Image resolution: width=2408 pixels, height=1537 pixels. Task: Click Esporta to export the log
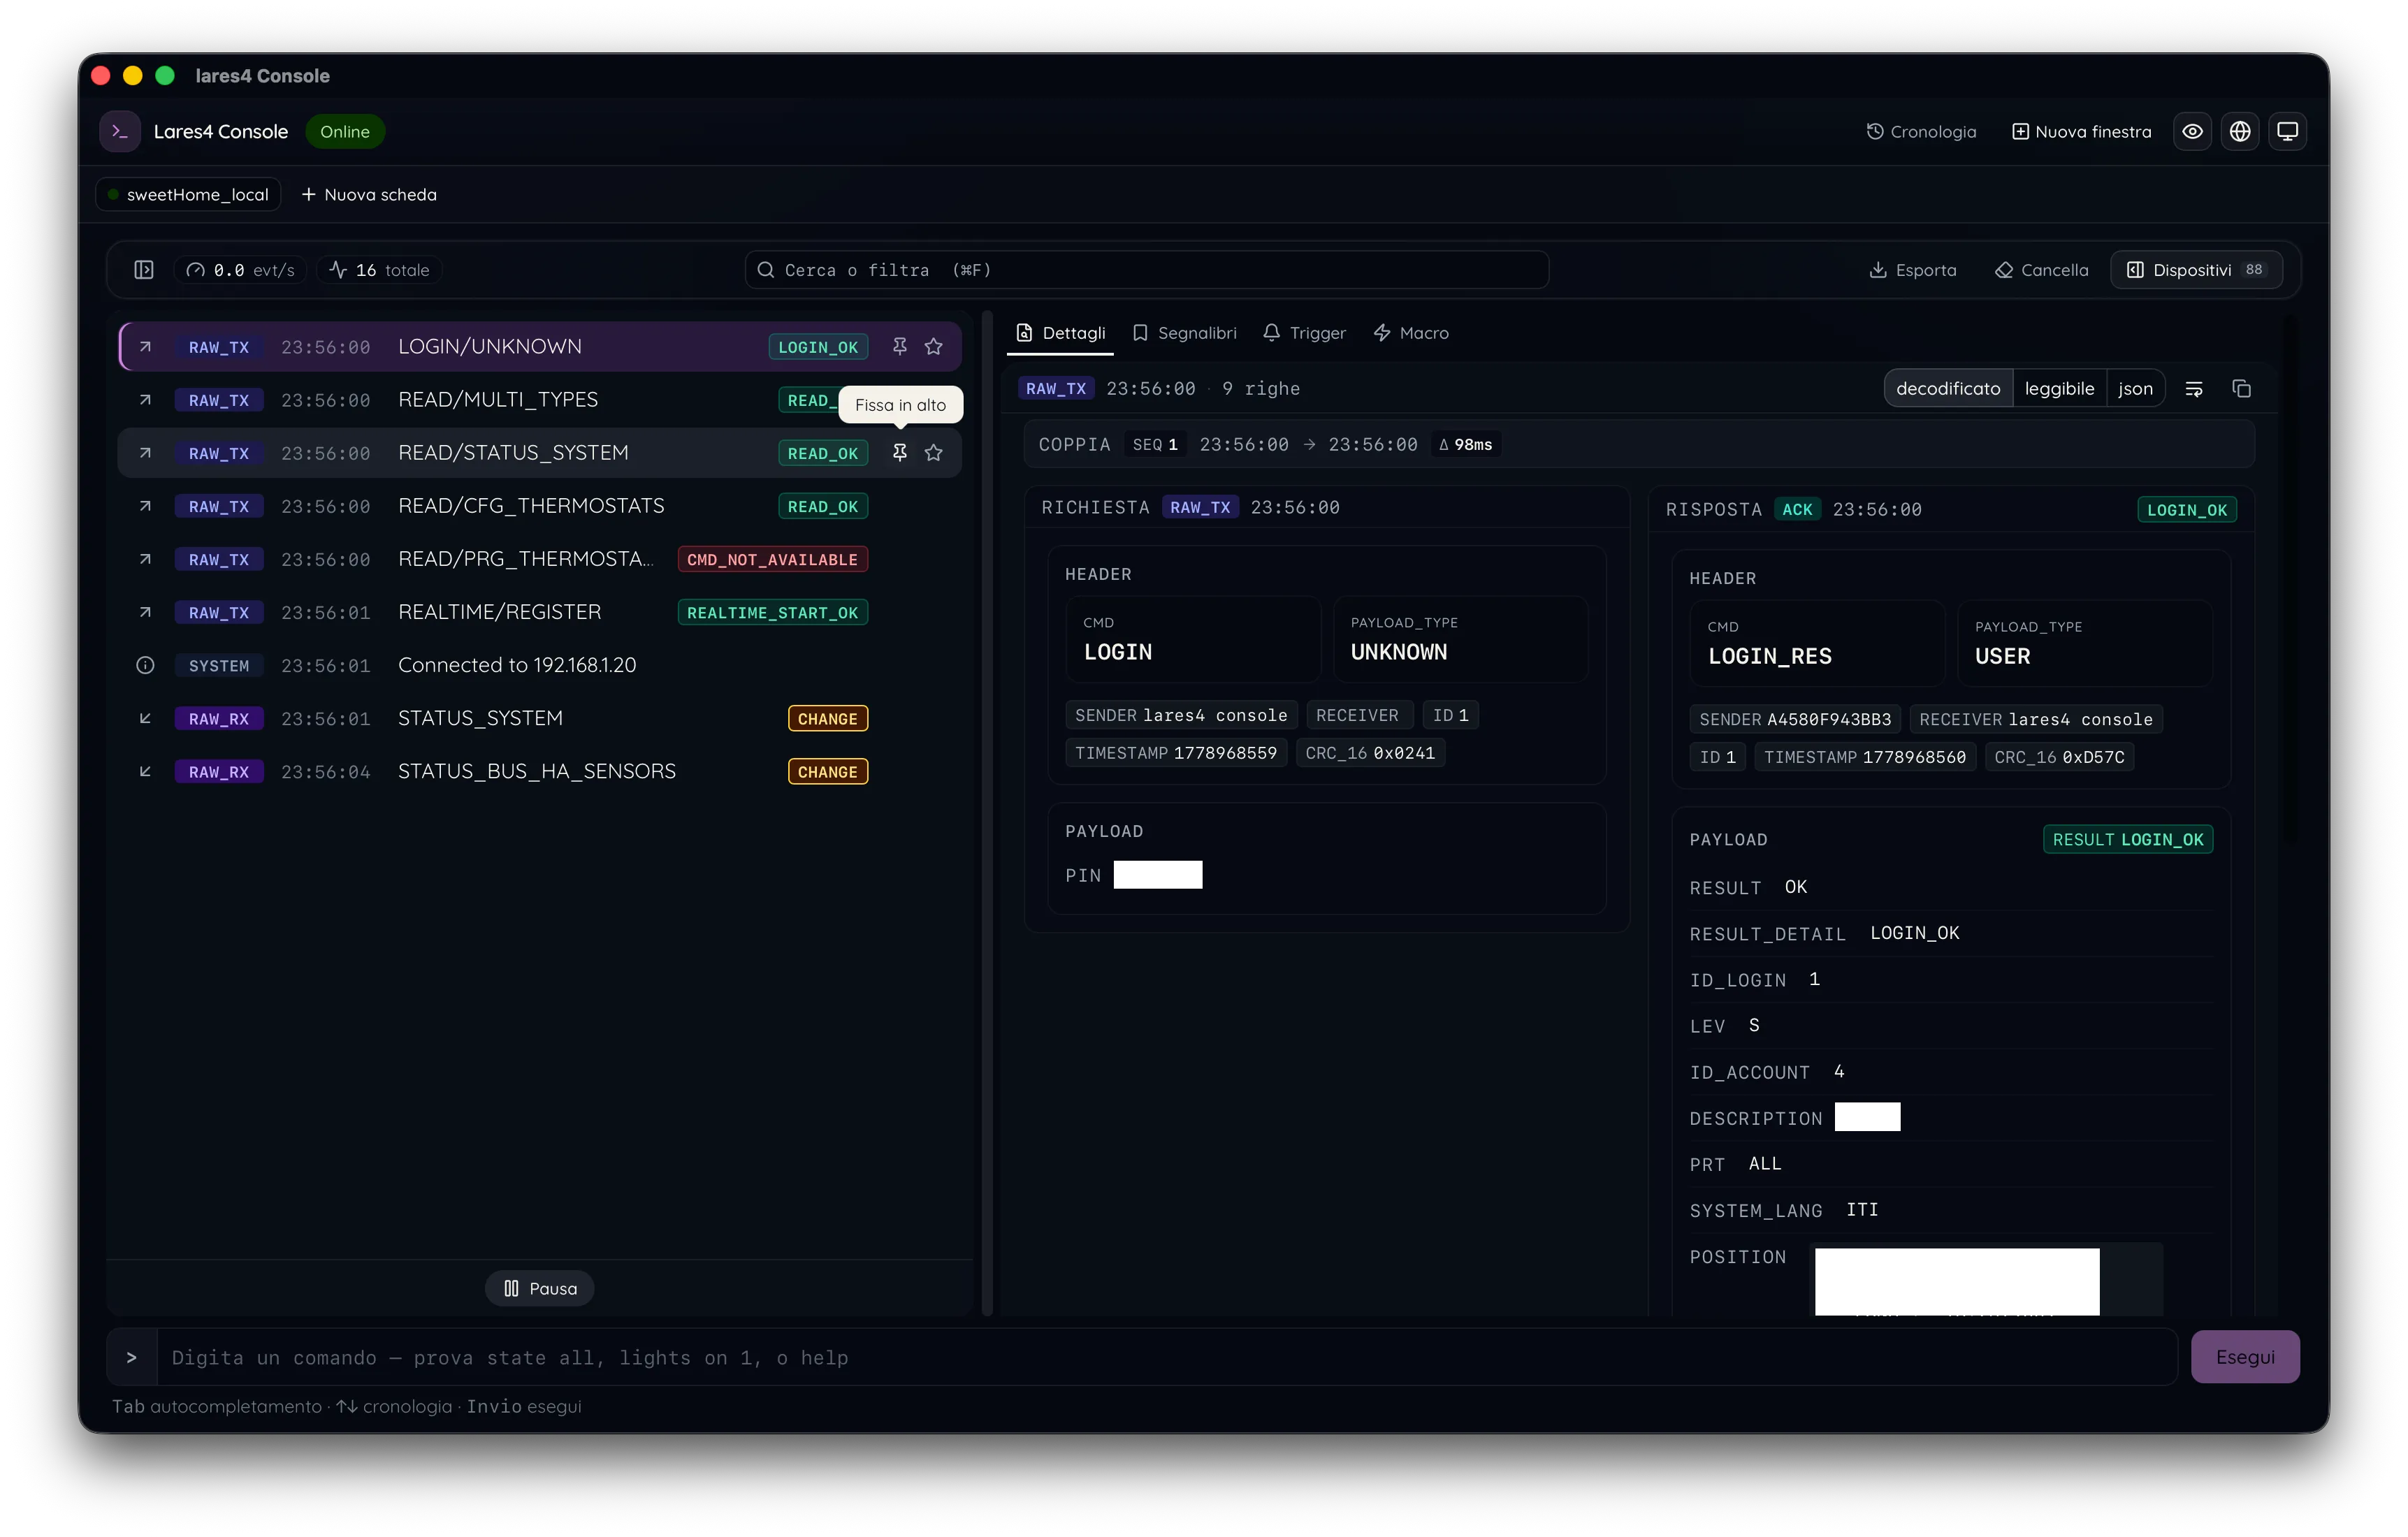pyautogui.click(x=1913, y=270)
